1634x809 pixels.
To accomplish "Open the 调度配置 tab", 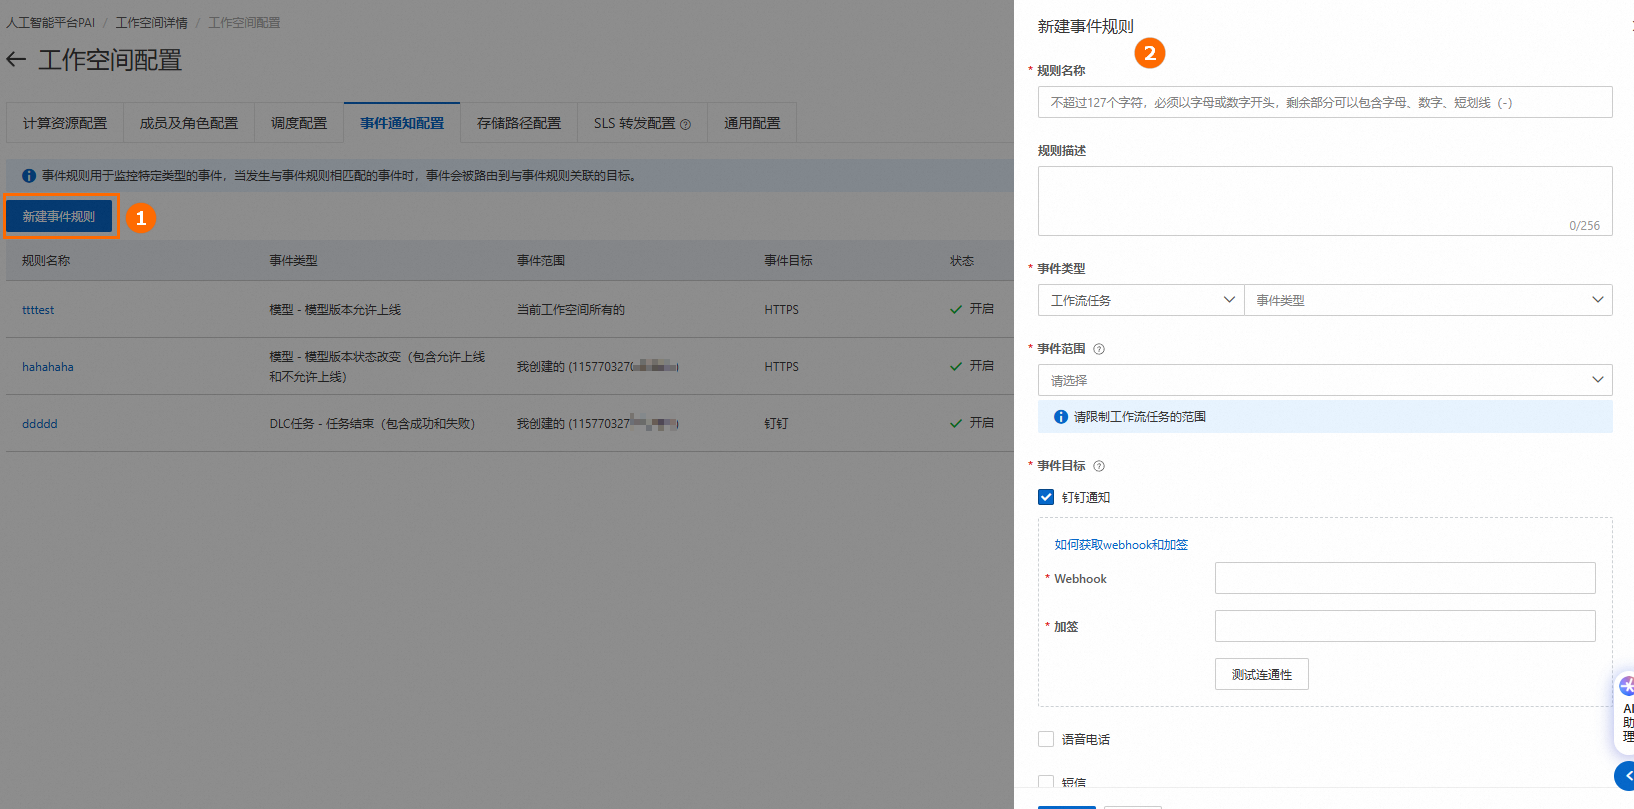I will (299, 123).
